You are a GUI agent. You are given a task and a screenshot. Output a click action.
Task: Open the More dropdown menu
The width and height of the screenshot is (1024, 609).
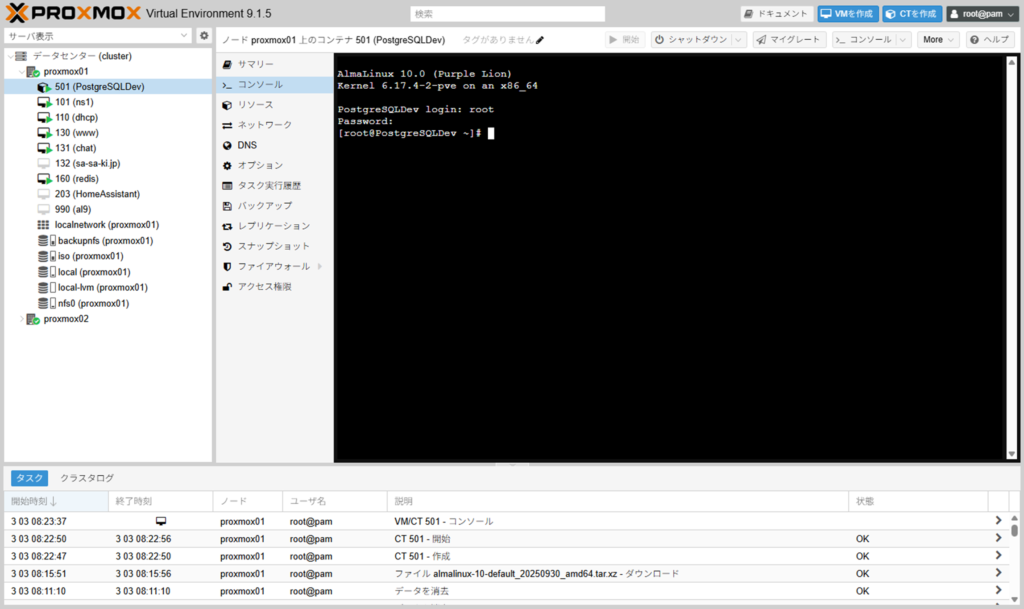click(x=938, y=40)
